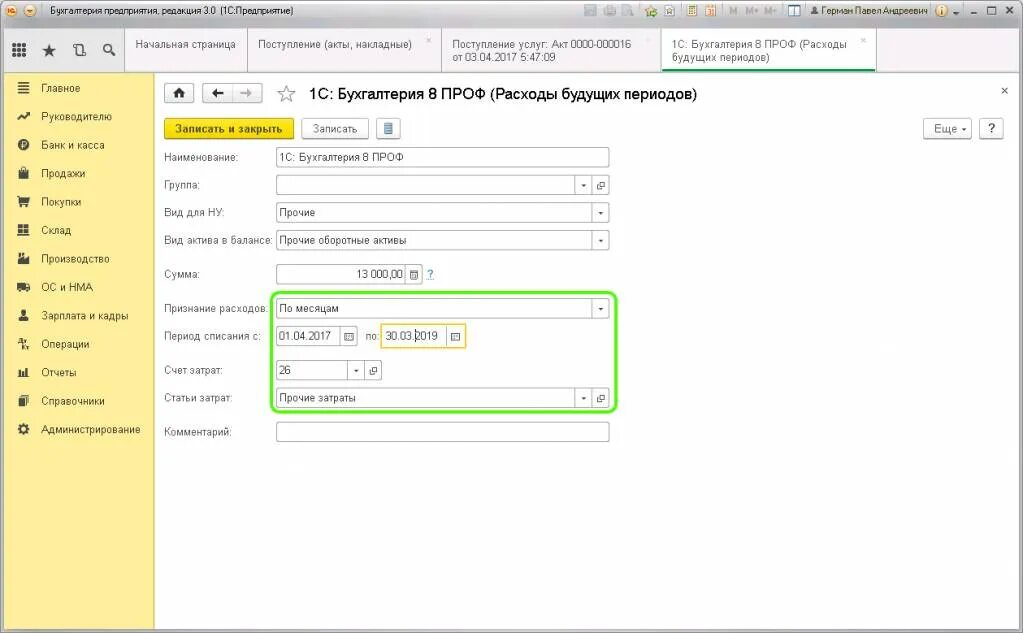Click the calculator icon in title bar

[x=693, y=10]
